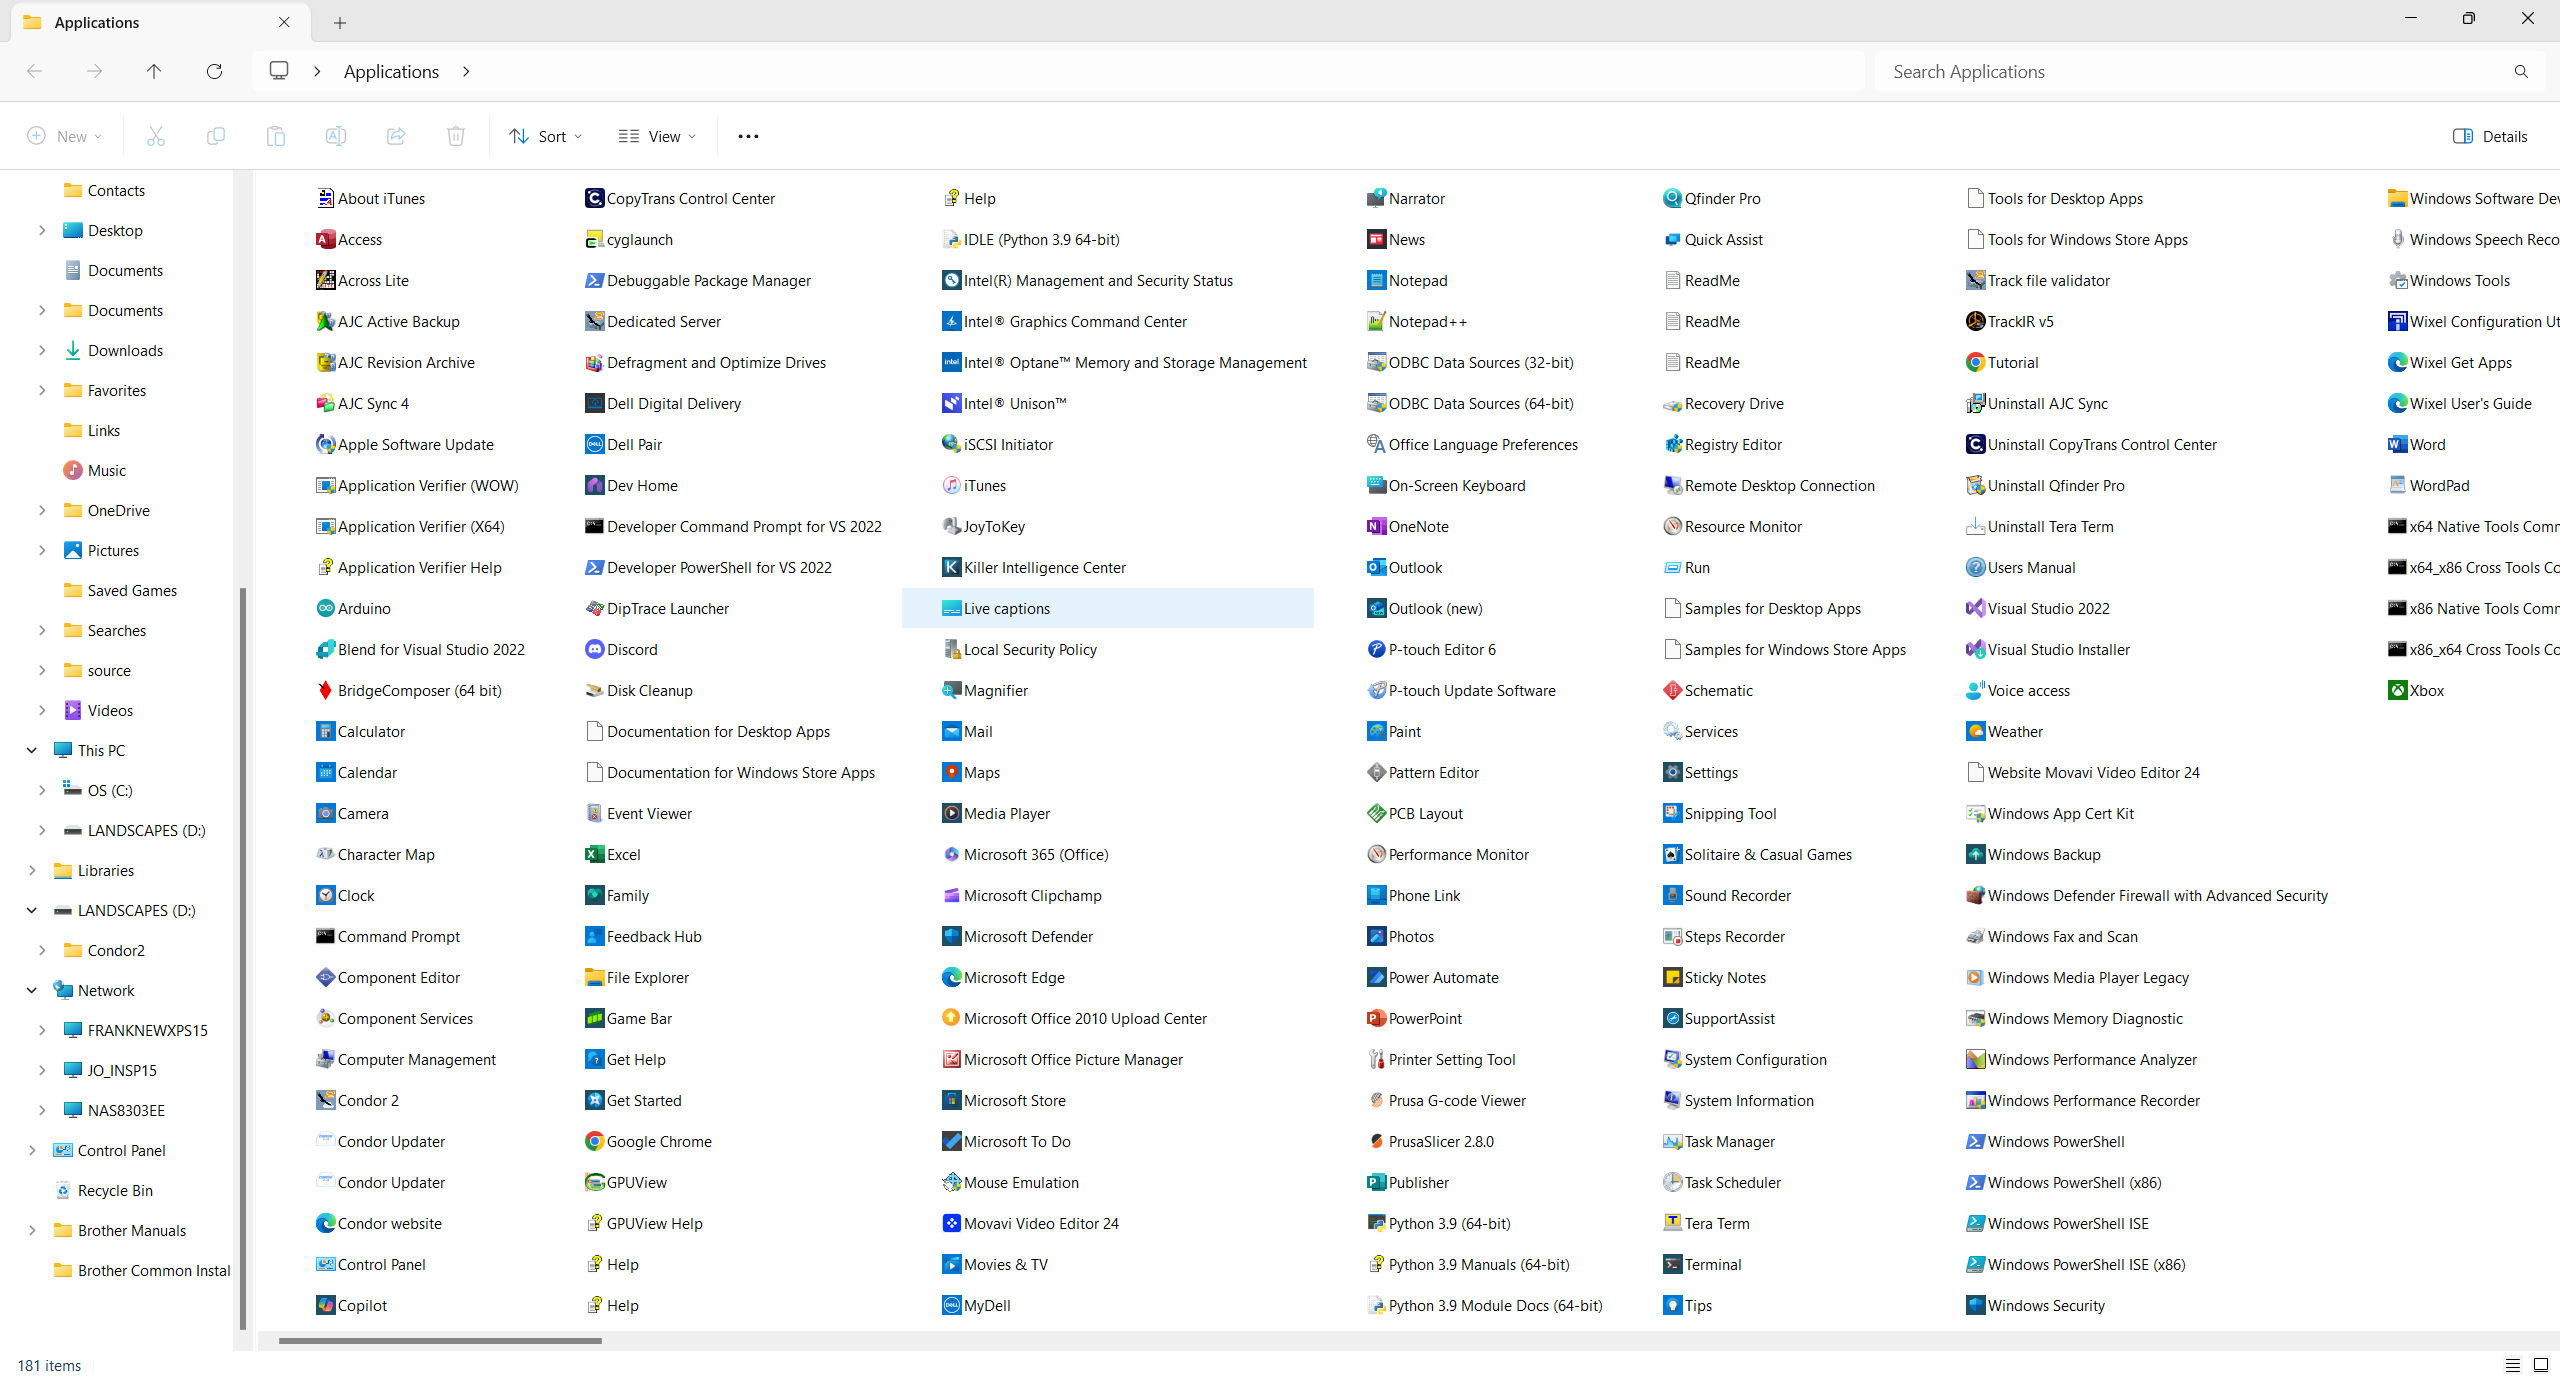Open the Arduino application icon
2560x1380 pixels.
click(x=325, y=608)
